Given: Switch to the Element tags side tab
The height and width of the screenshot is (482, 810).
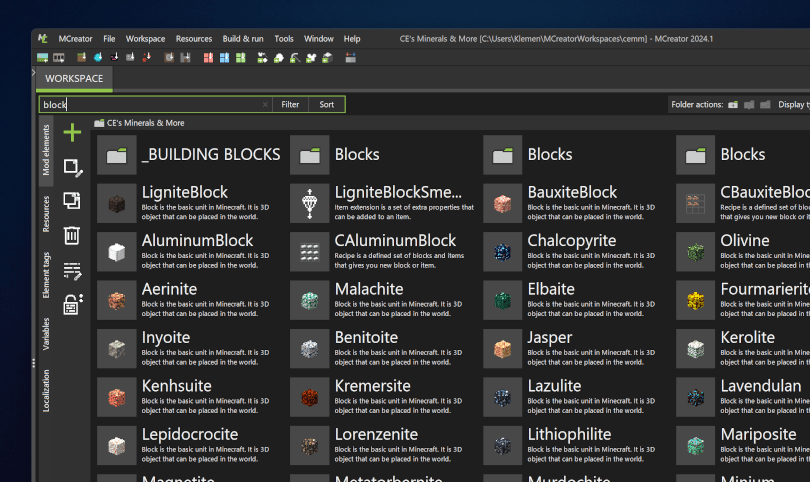Looking at the screenshot, I should [46, 275].
